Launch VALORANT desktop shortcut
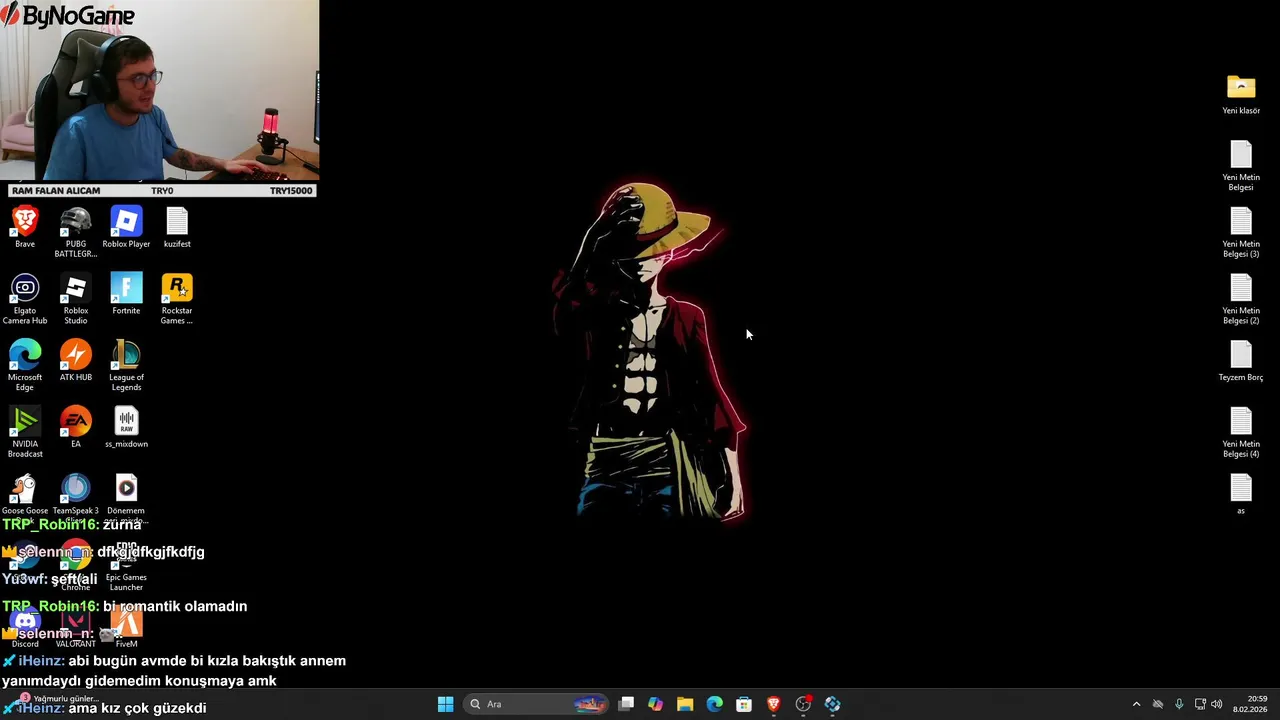Viewport: 1280px width, 720px height. (76, 628)
